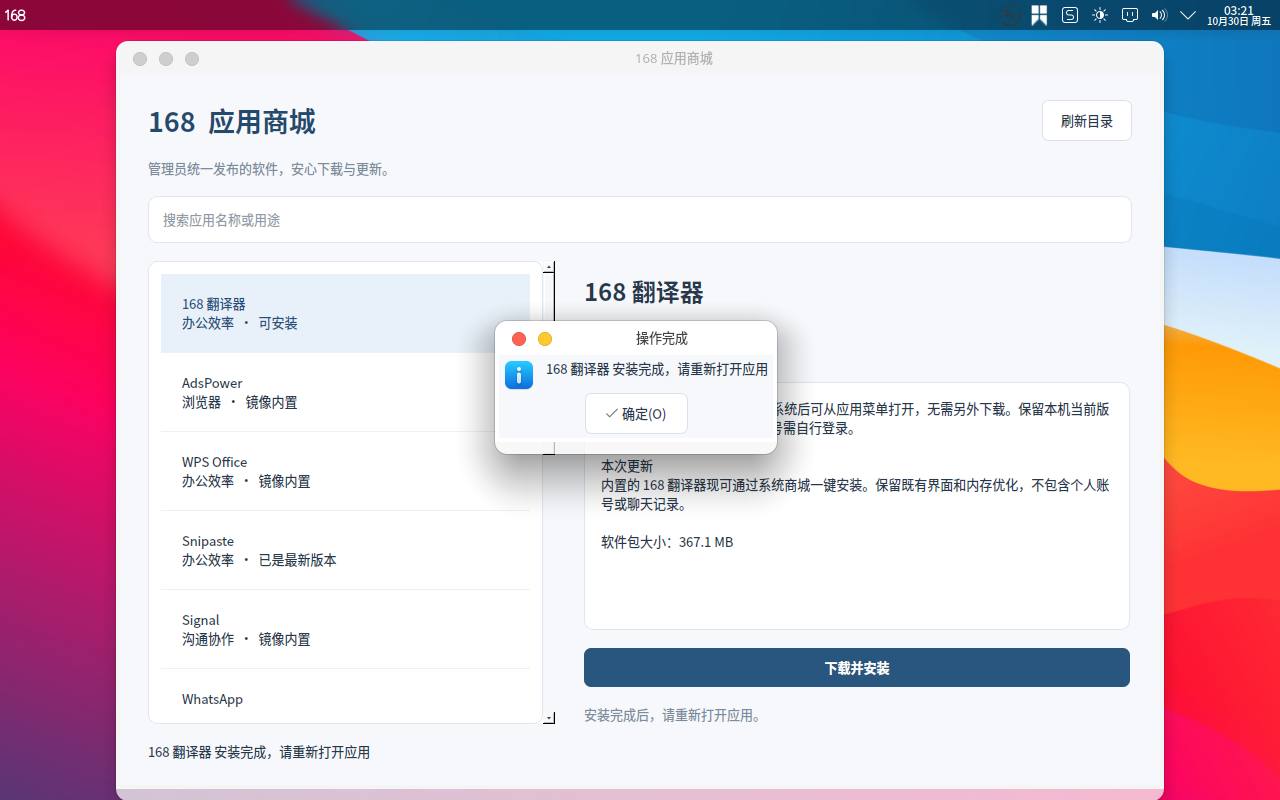Click the boxed S tray icon
The width and height of the screenshot is (1280, 800).
click(x=1070, y=15)
